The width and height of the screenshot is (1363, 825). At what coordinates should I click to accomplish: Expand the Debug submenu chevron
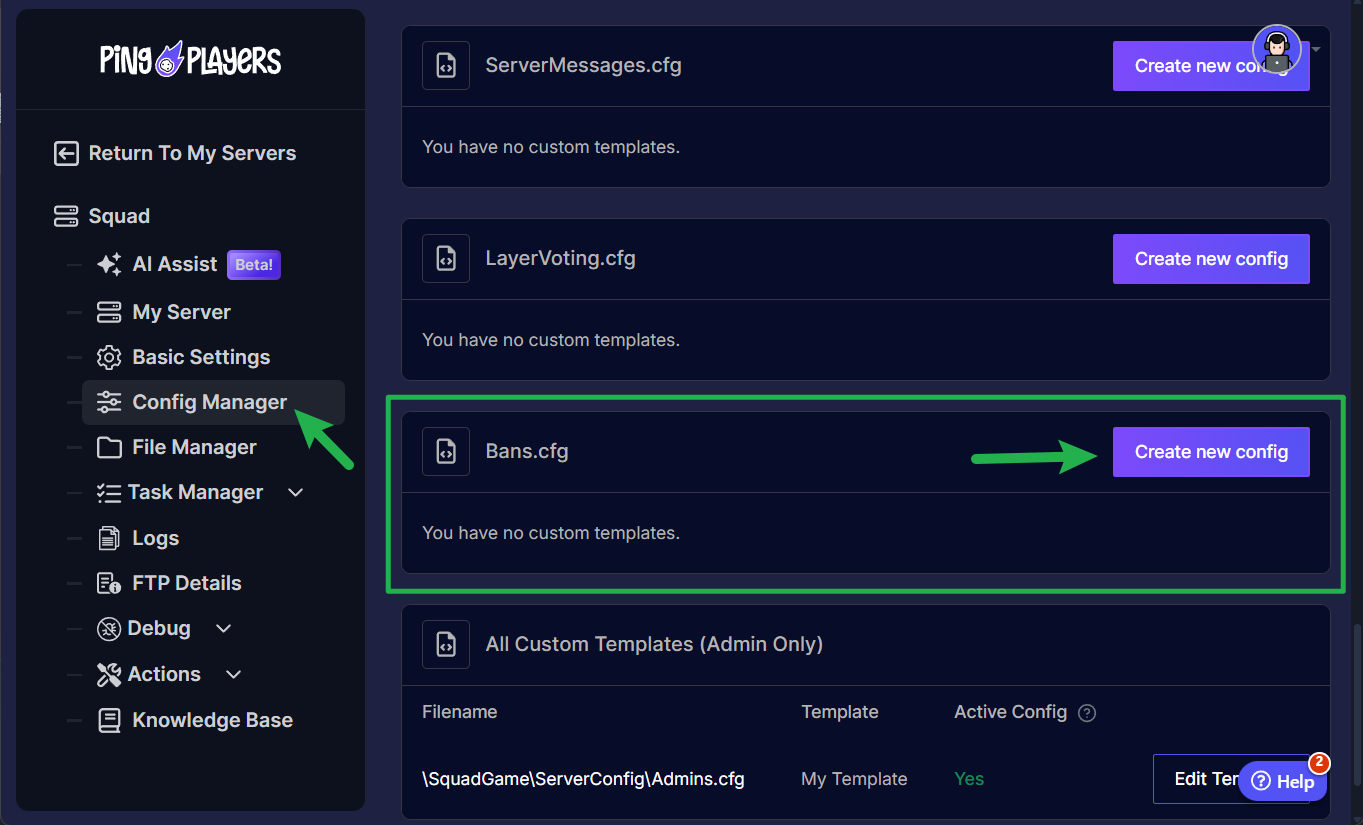coord(224,628)
